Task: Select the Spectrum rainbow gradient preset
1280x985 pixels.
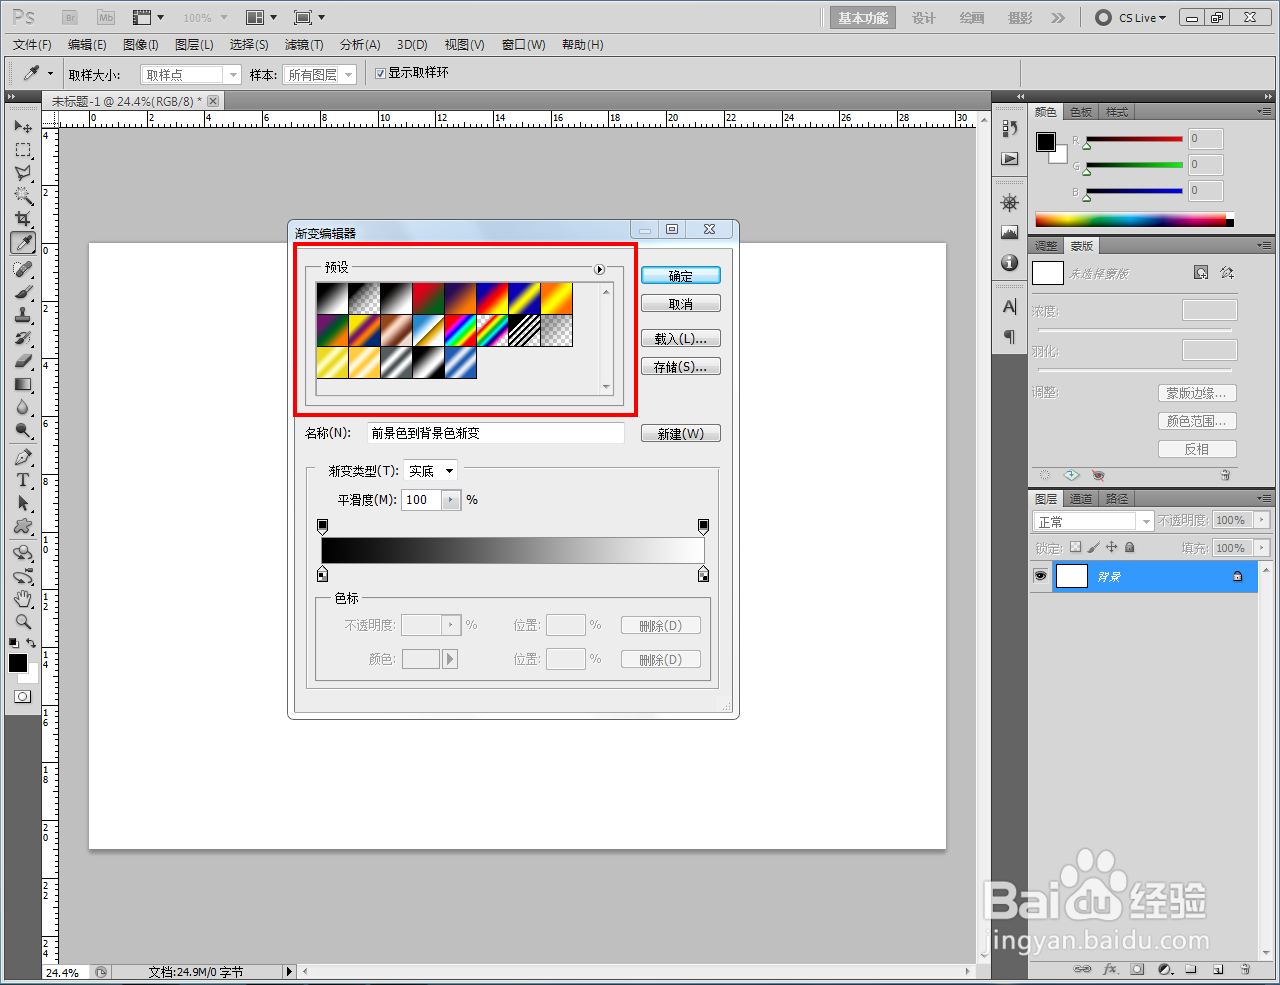Action: 460,331
